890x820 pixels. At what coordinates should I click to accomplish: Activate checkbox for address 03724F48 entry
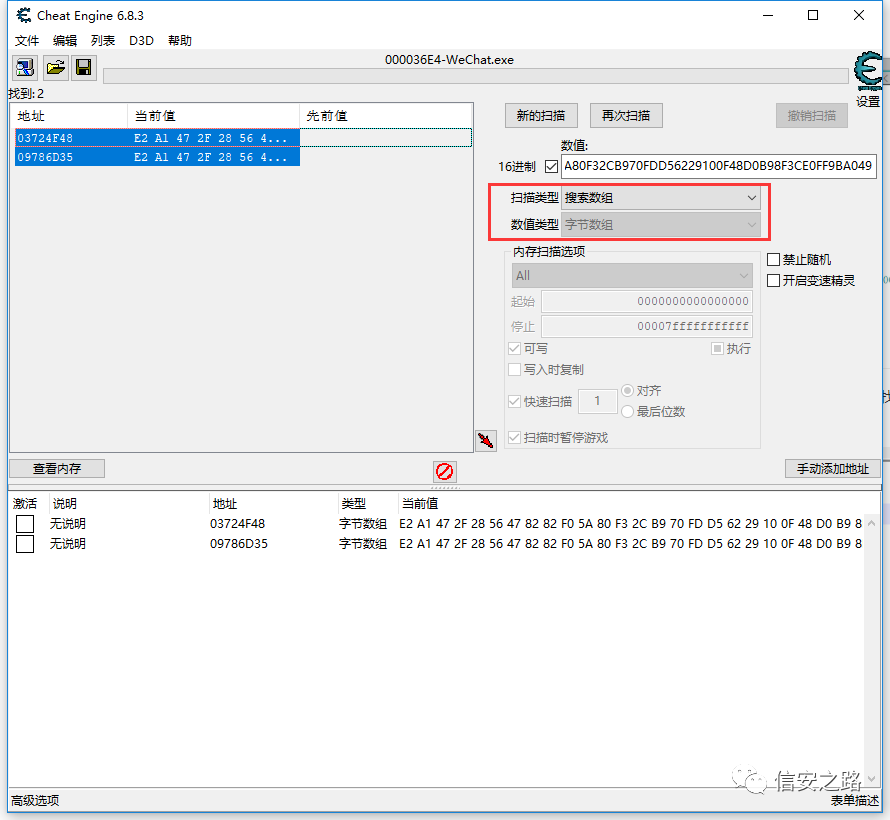[25, 524]
